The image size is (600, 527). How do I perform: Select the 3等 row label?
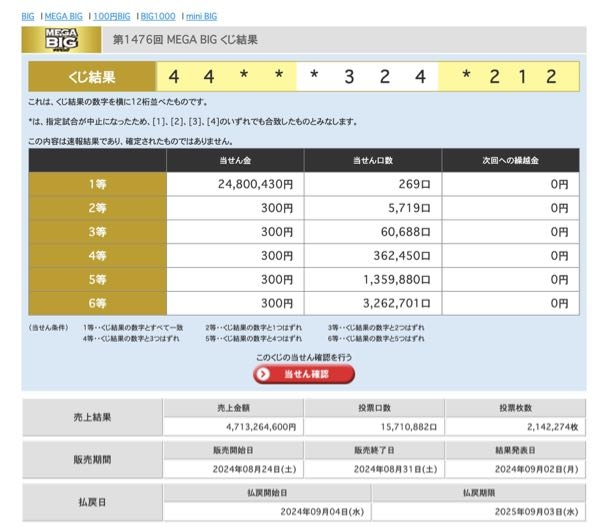pyautogui.click(x=98, y=232)
